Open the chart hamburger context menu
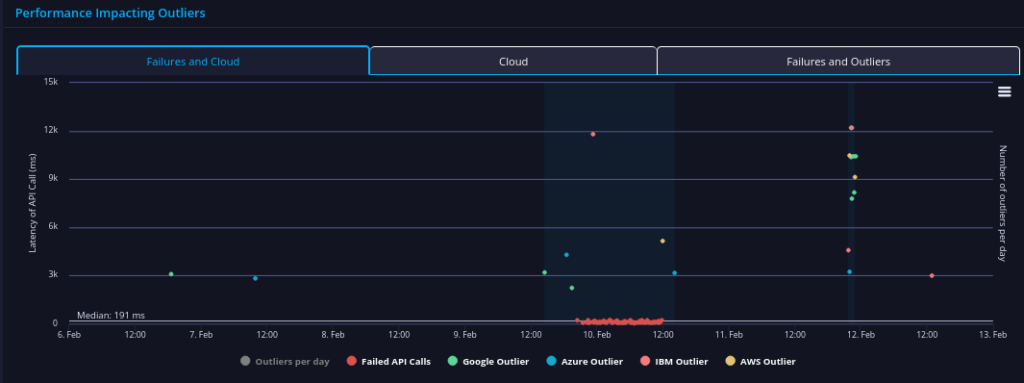Viewport: 1024px width, 383px height. pos(1004,92)
